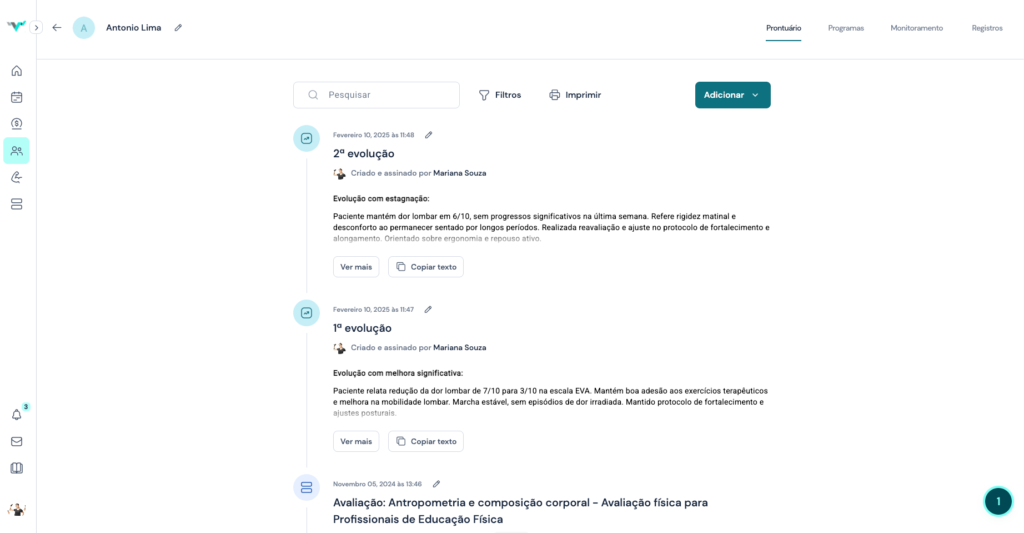Expand 1ª evolução with Ver mais
1024x533 pixels.
tap(356, 441)
